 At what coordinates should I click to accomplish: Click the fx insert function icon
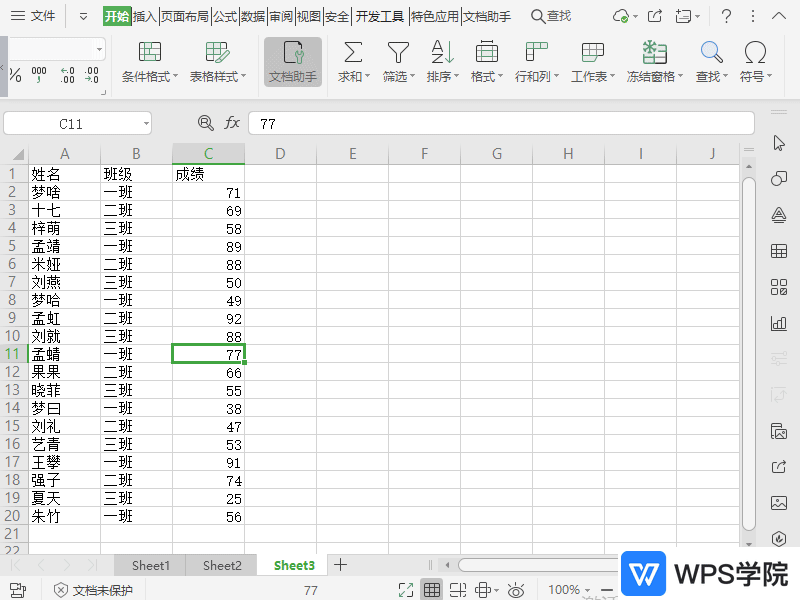[x=232, y=123]
